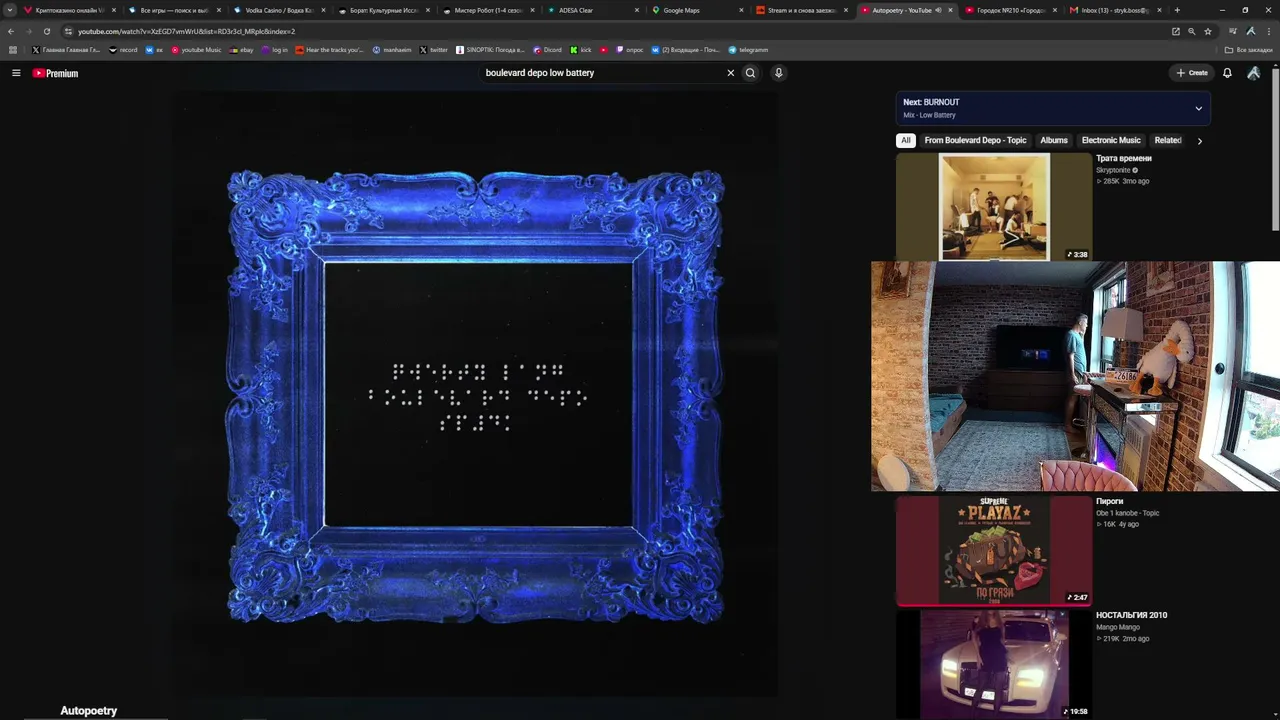Click the blue frame video player
The image size is (1280, 720).
pyautogui.click(x=475, y=395)
